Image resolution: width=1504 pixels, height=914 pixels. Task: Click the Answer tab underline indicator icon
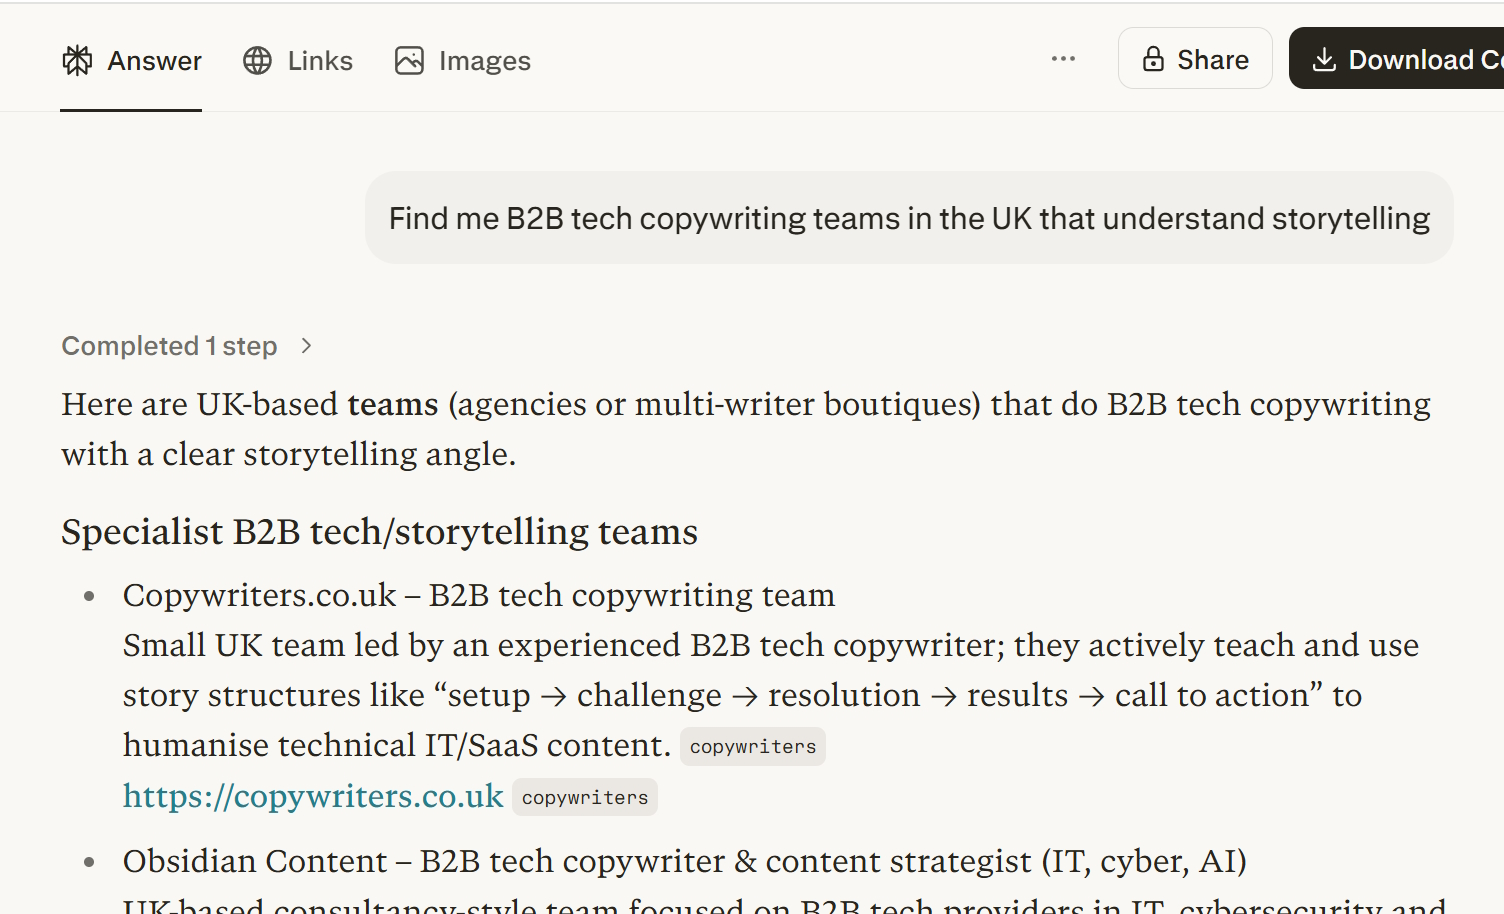click(131, 111)
